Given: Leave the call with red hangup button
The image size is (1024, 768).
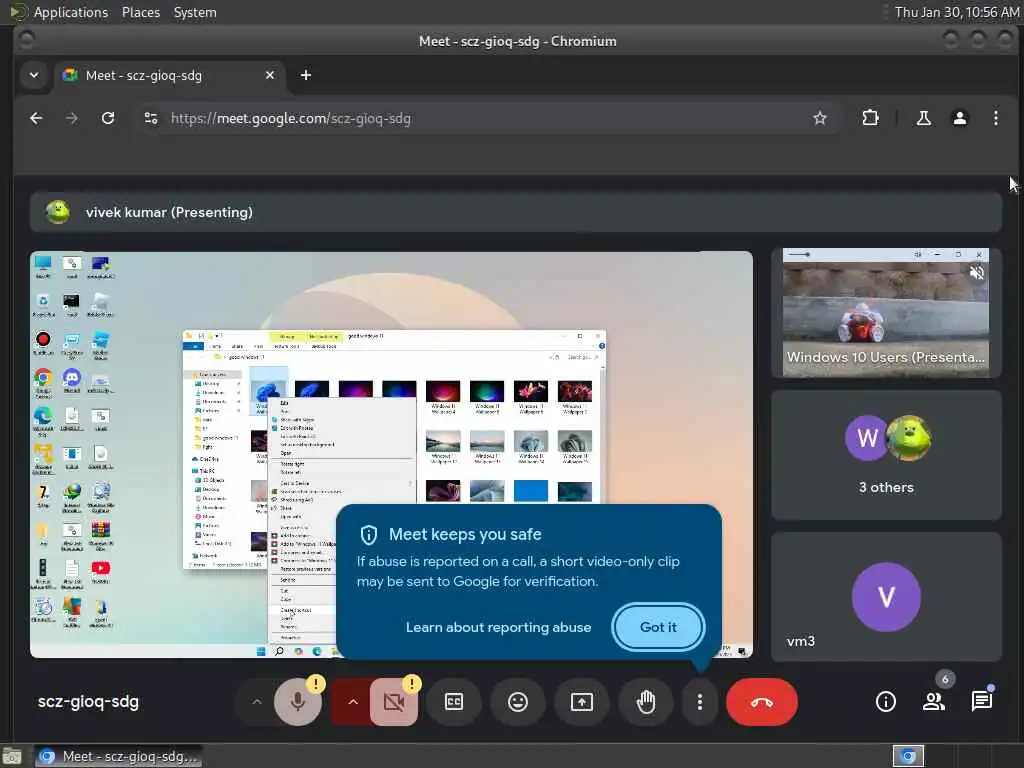Looking at the screenshot, I should tap(761, 702).
